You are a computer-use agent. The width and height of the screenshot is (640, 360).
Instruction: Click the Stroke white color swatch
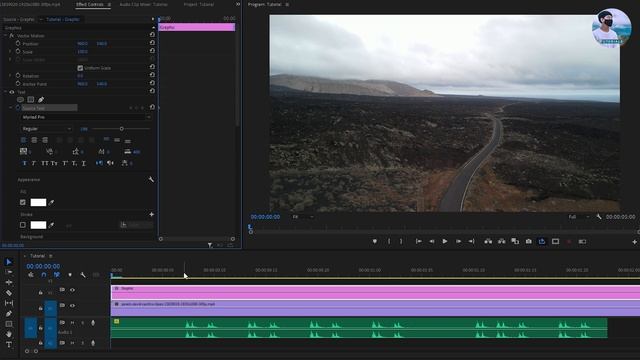pos(38,225)
